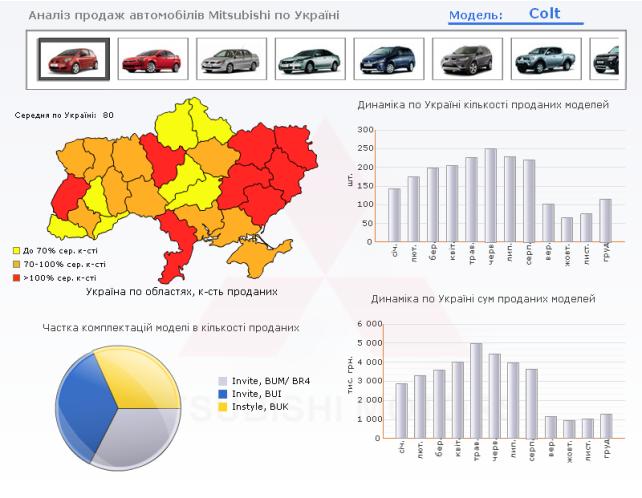Click the yellow 'До 70% сер. к-сті' legend swatch

coord(16,251)
